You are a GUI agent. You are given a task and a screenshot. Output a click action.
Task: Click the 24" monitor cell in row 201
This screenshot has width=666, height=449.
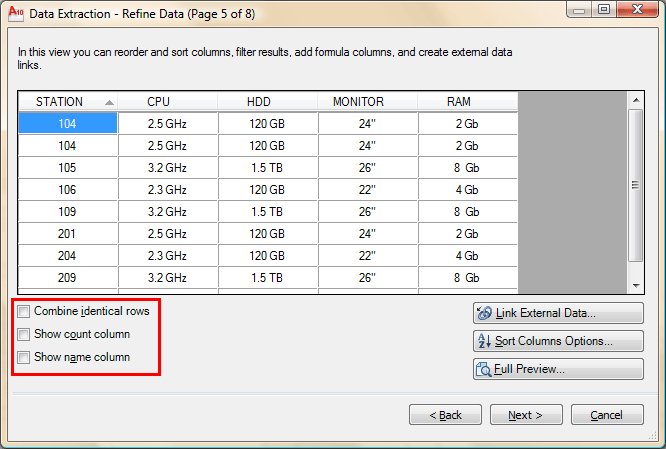367,234
